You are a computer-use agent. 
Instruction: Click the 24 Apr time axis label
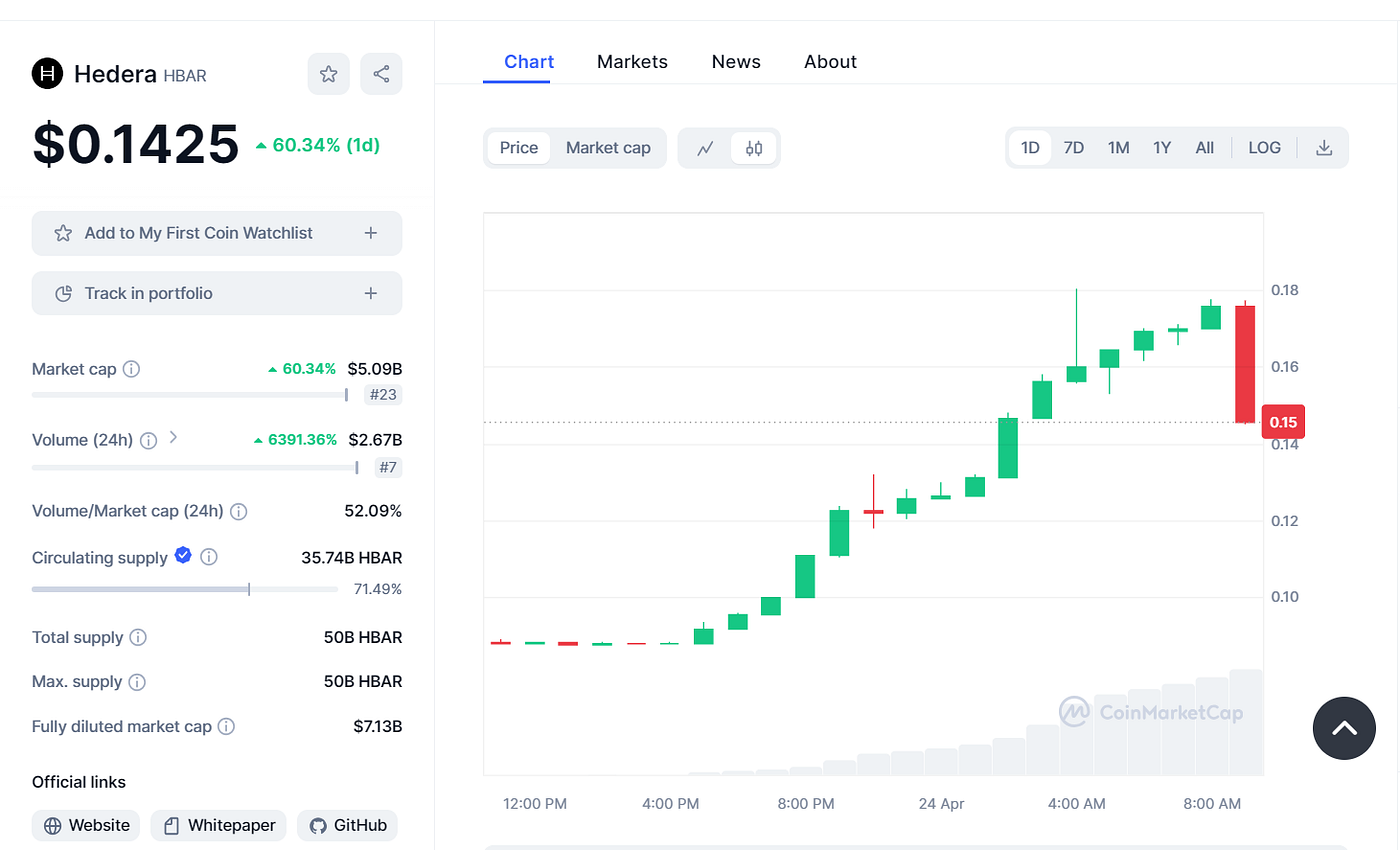click(941, 804)
